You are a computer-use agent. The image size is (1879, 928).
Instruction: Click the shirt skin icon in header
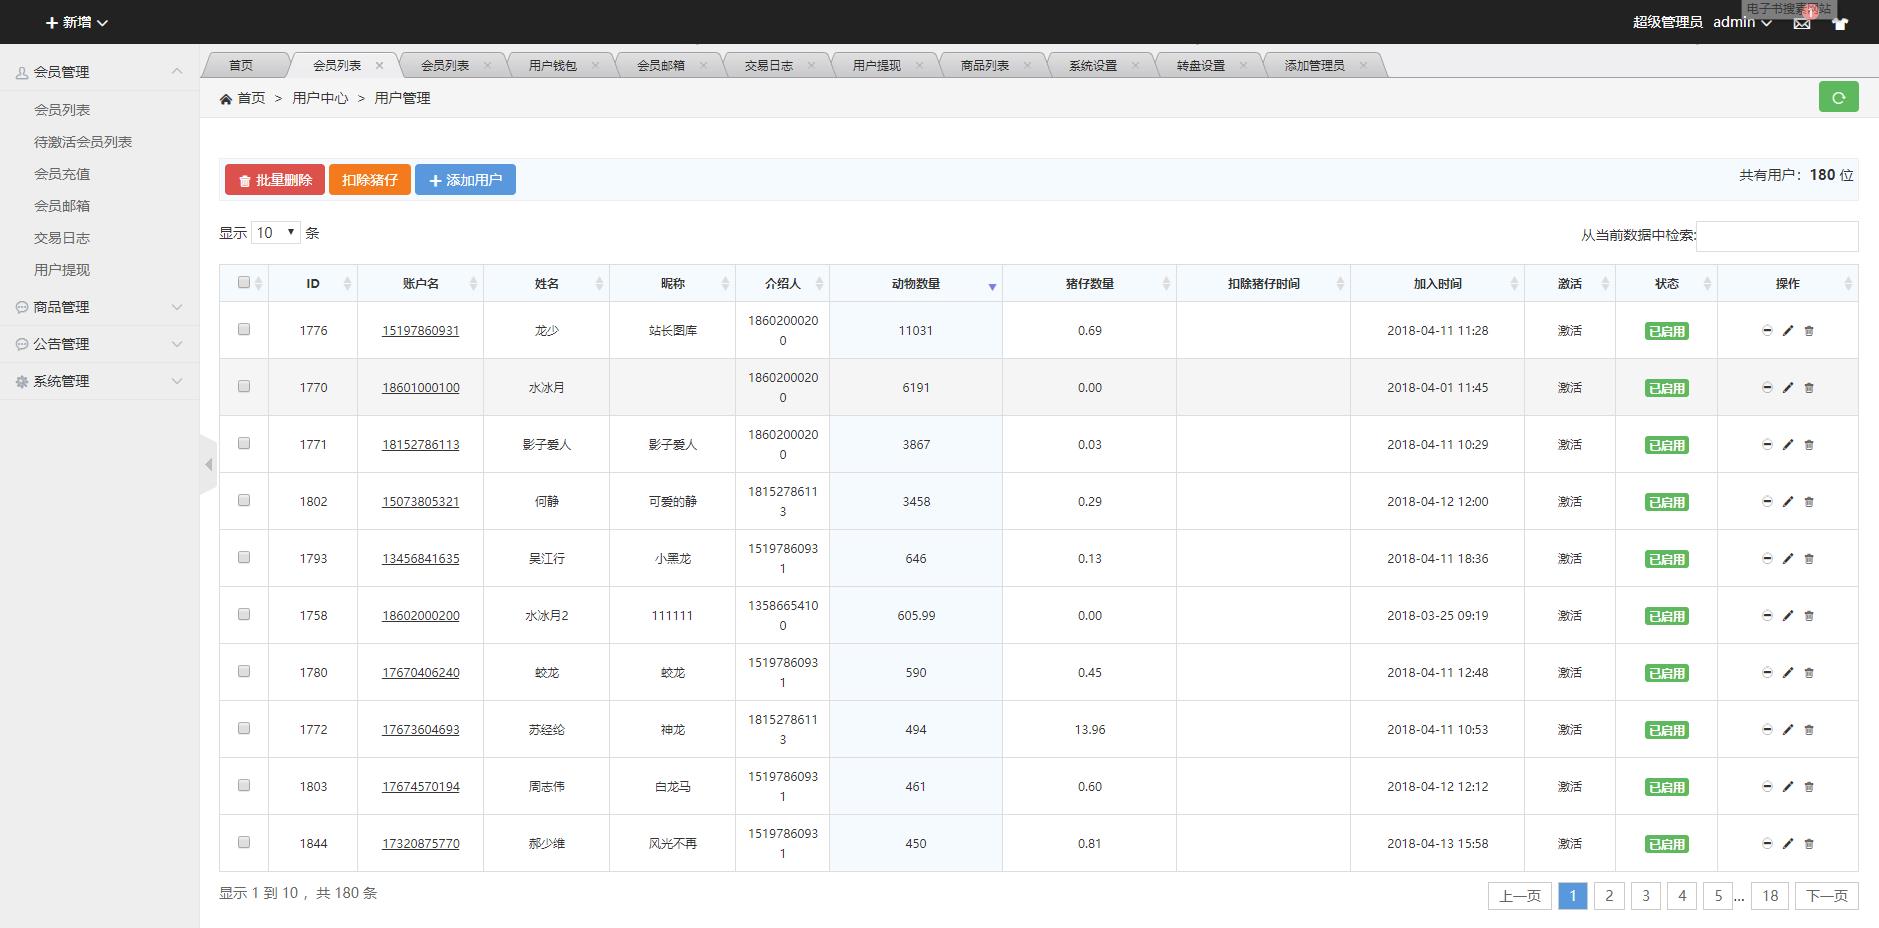click(1840, 23)
